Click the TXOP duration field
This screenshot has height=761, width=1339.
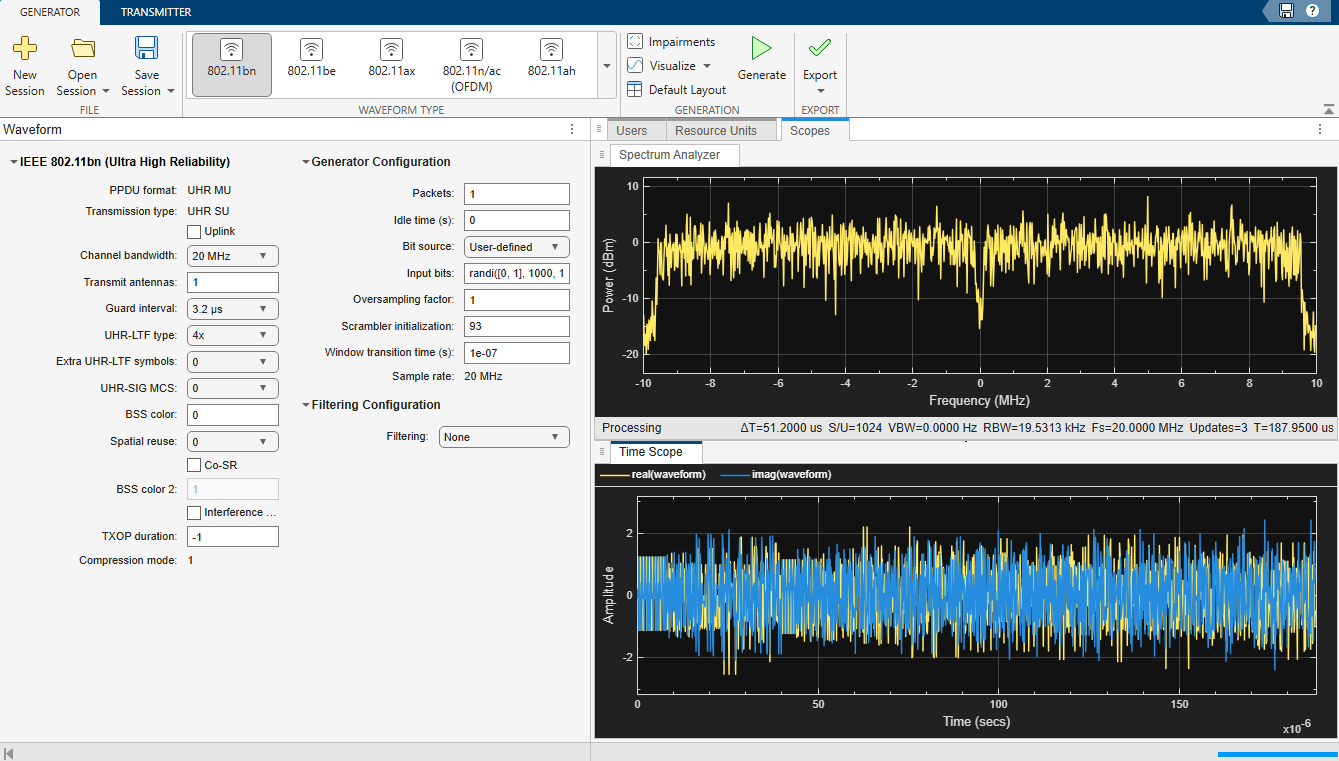[x=233, y=537]
